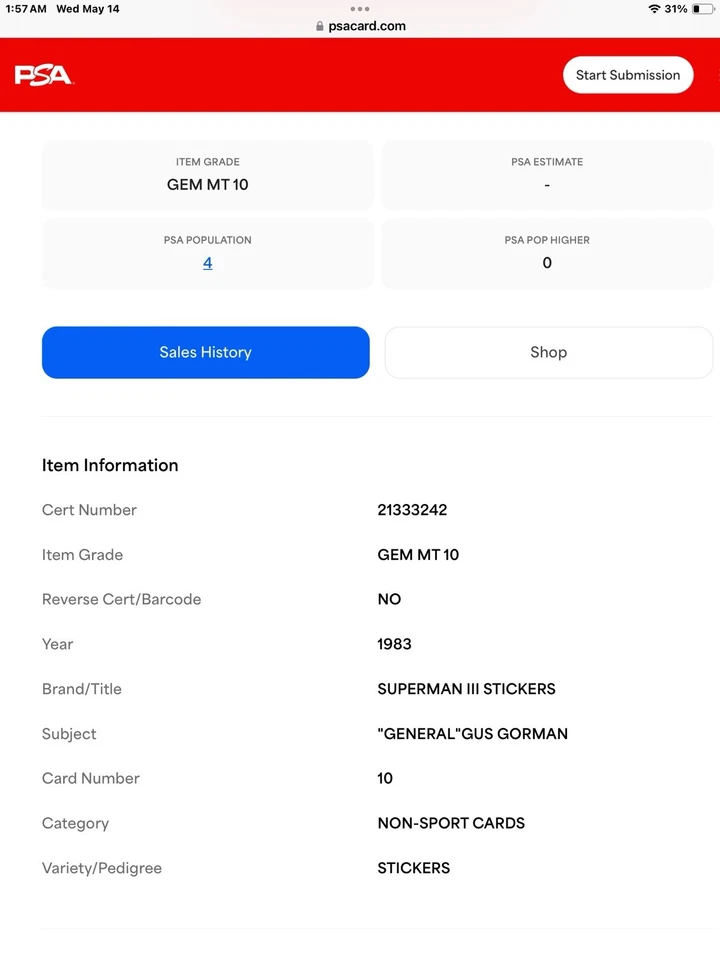Select the PSA Estimate card
This screenshot has width=720, height=960.
[x=547, y=175]
